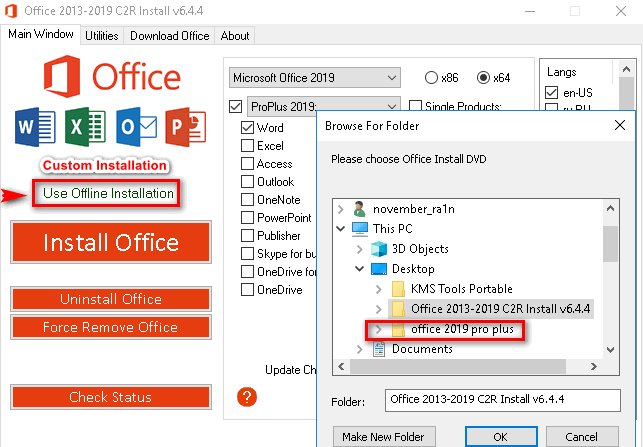This screenshot has height=447, width=643.
Task: Click the folder tree horizontal scrollbar thumb
Action: click(458, 366)
